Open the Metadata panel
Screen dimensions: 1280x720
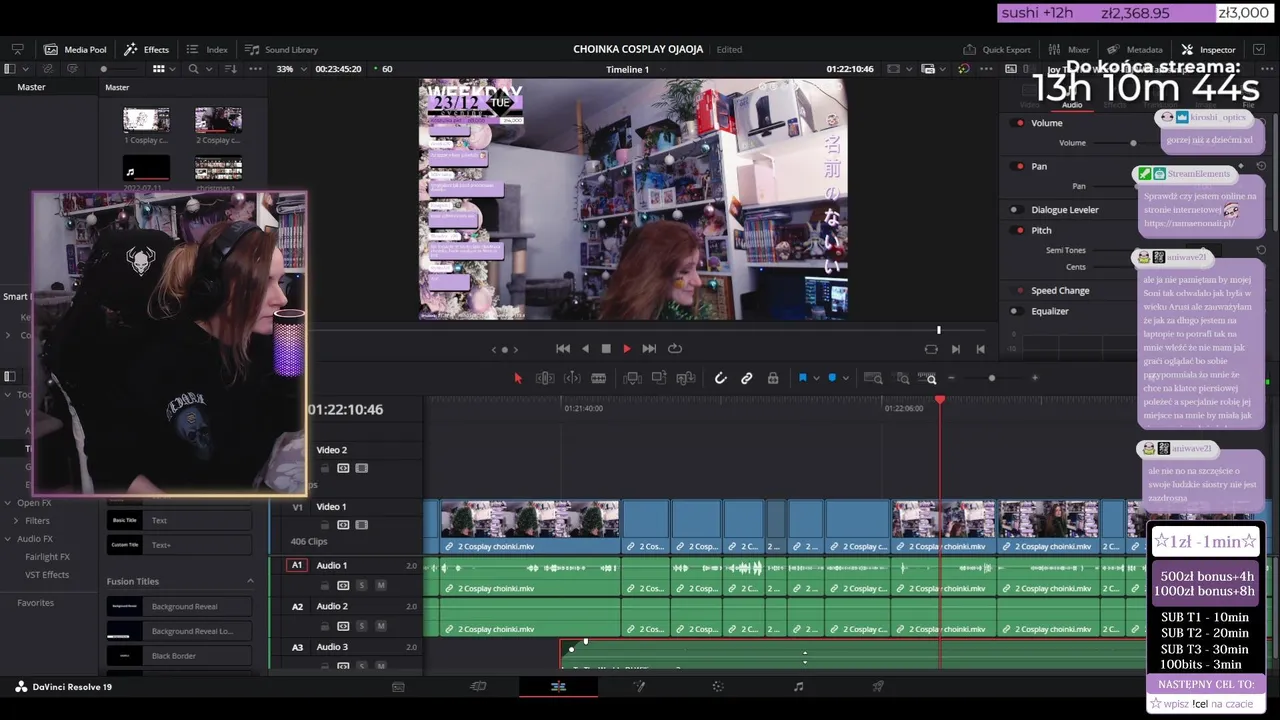tap(1135, 49)
